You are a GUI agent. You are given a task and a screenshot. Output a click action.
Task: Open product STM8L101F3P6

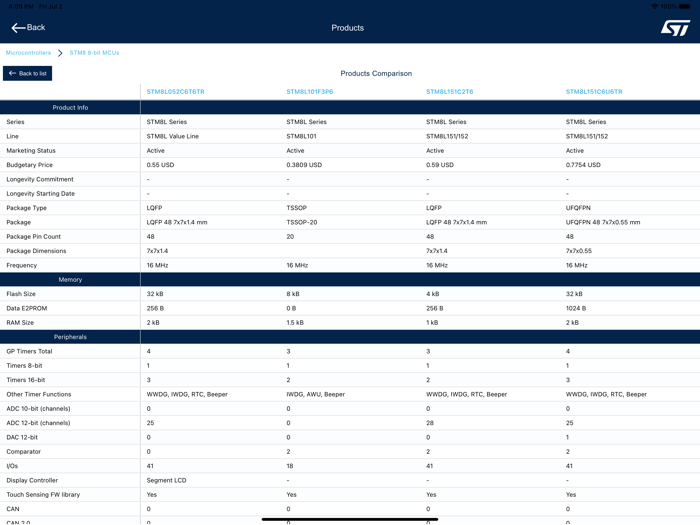coord(310,92)
